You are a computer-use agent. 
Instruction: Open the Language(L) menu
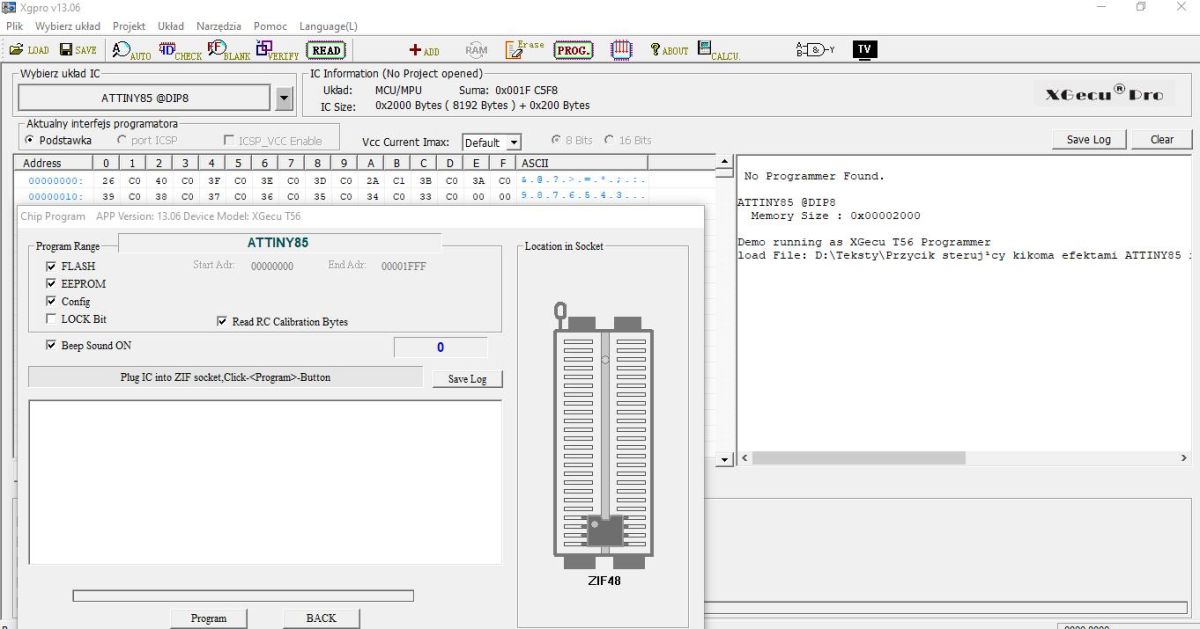pos(328,26)
